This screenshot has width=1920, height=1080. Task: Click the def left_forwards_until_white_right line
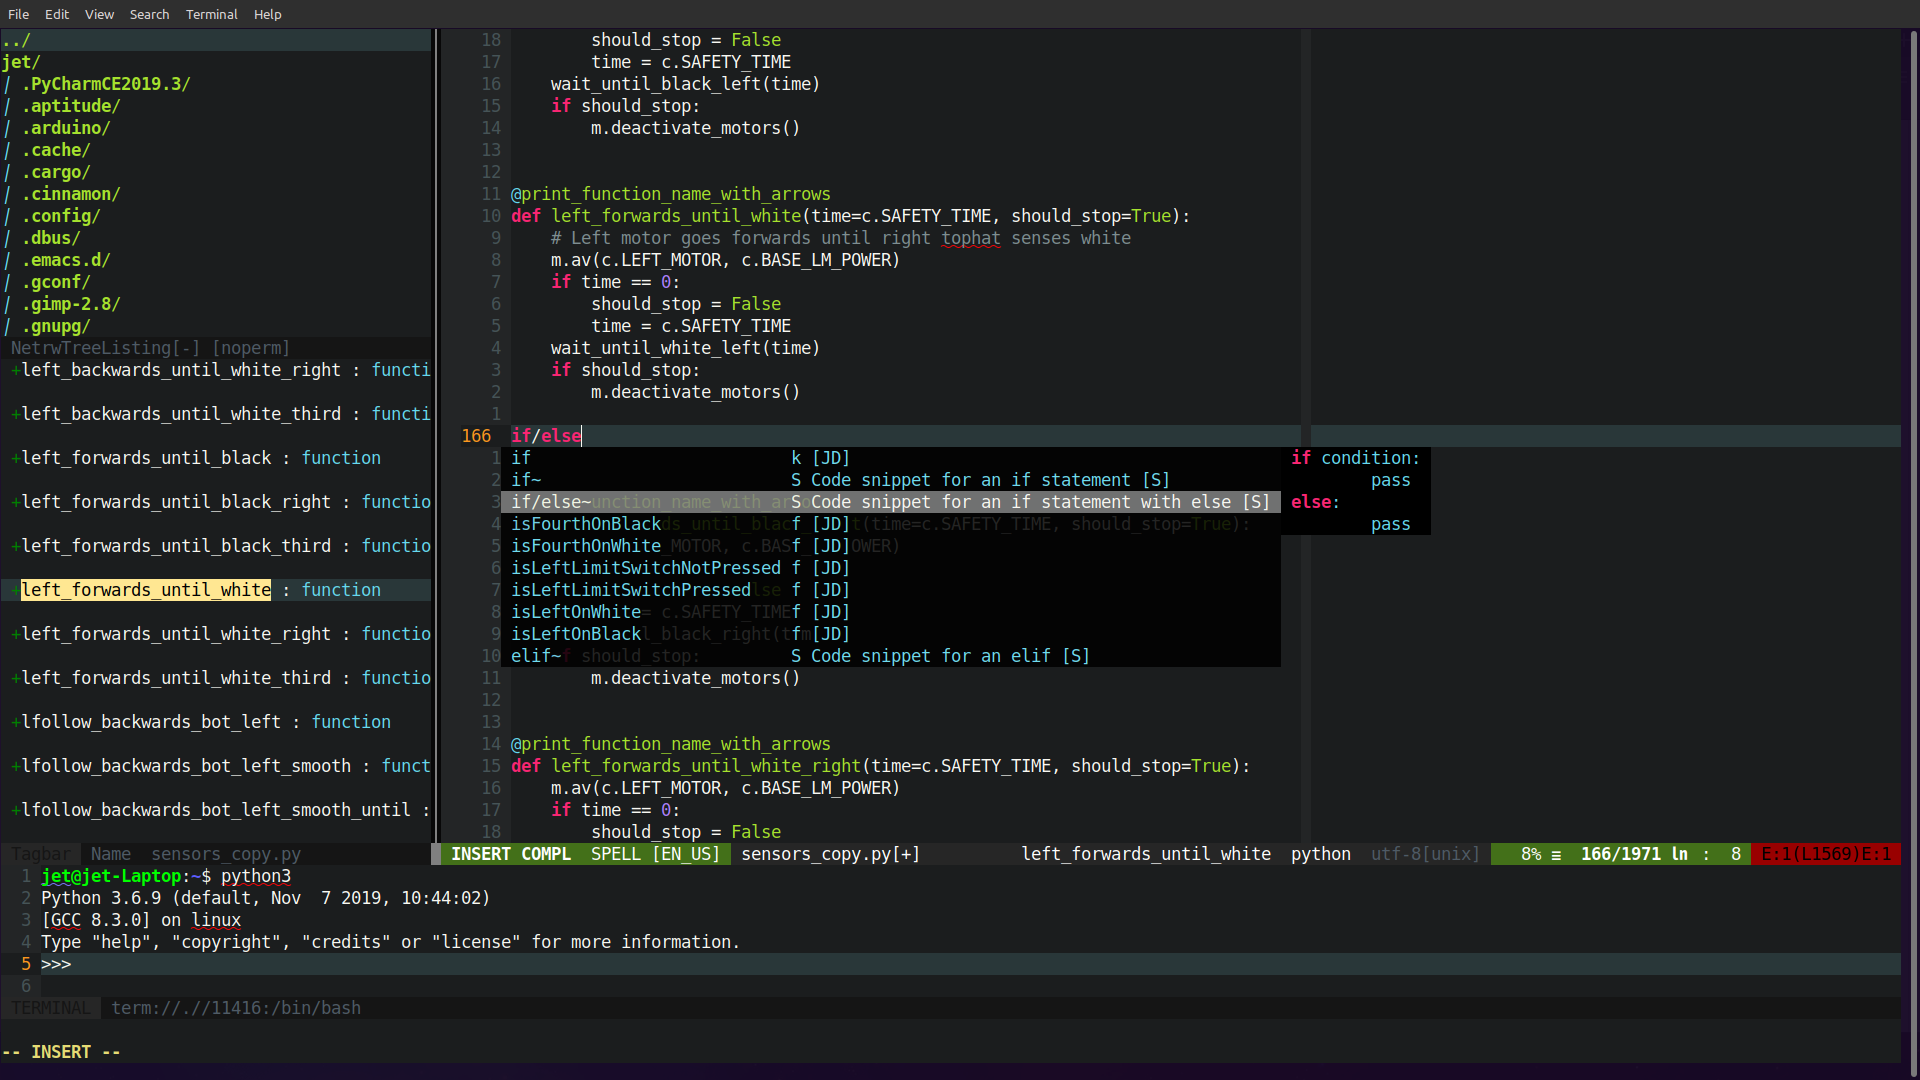(x=880, y=766)
